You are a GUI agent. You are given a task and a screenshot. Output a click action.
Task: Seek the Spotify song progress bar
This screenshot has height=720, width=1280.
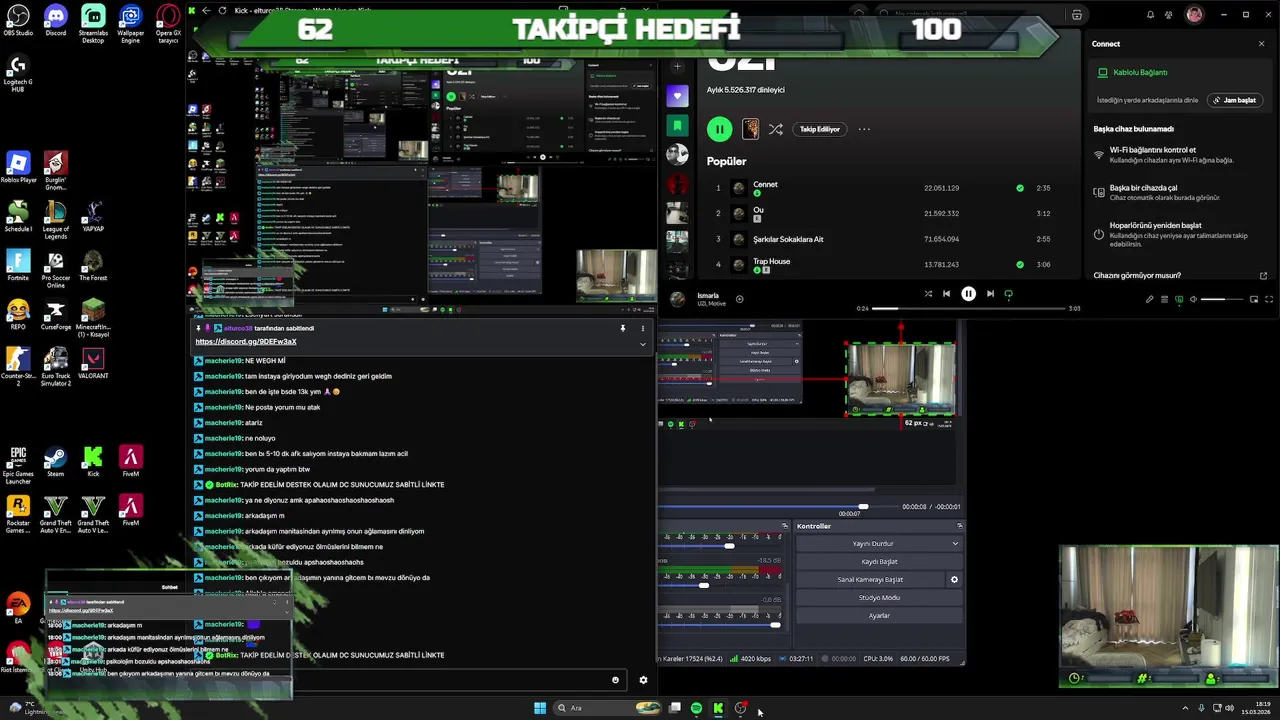point(969,308)
